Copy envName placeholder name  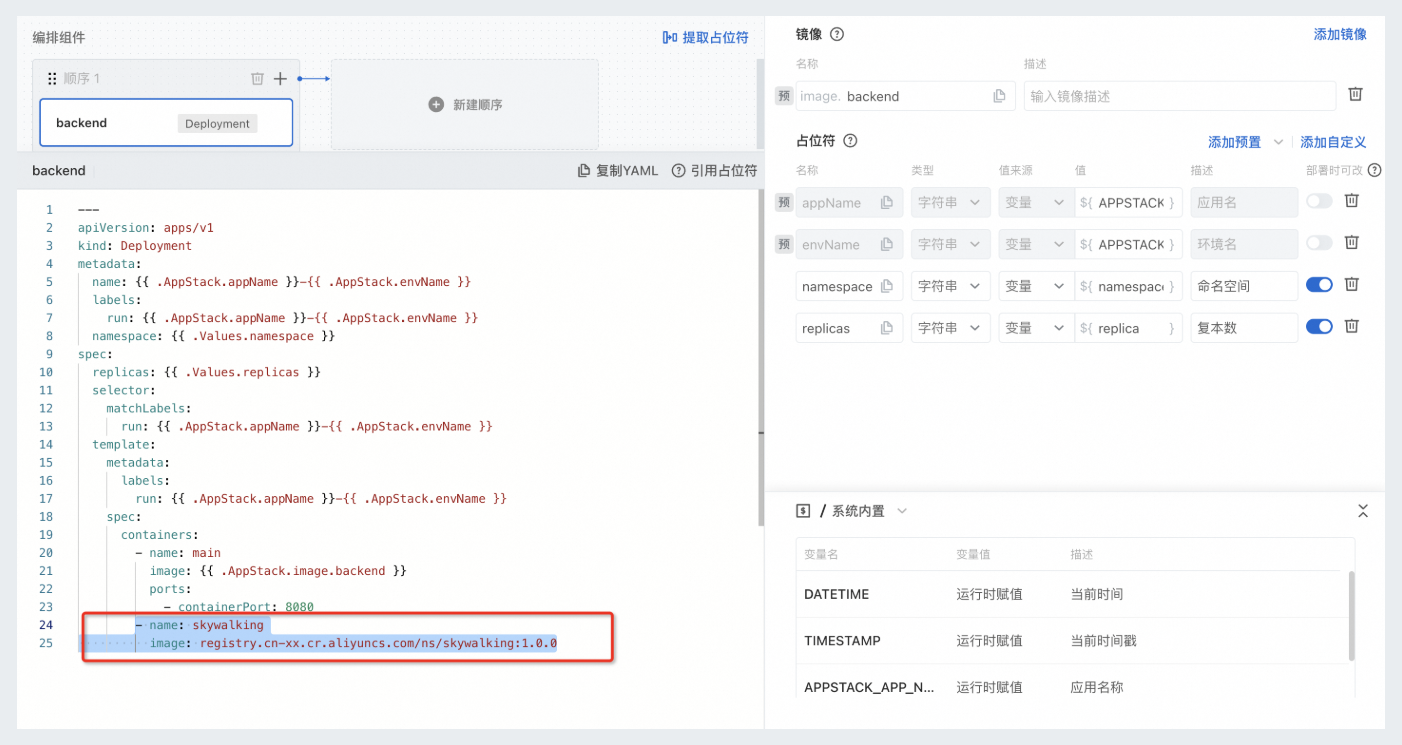(886, 244)
